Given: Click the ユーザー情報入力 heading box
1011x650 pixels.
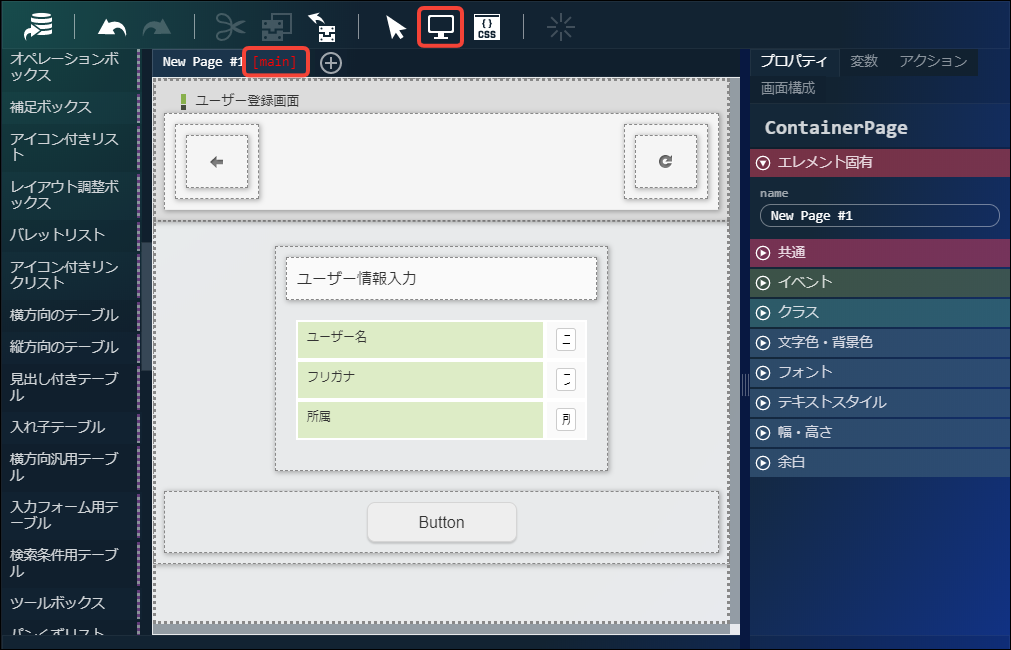Looking at the screenshot, I should click(x=442, y=279).
